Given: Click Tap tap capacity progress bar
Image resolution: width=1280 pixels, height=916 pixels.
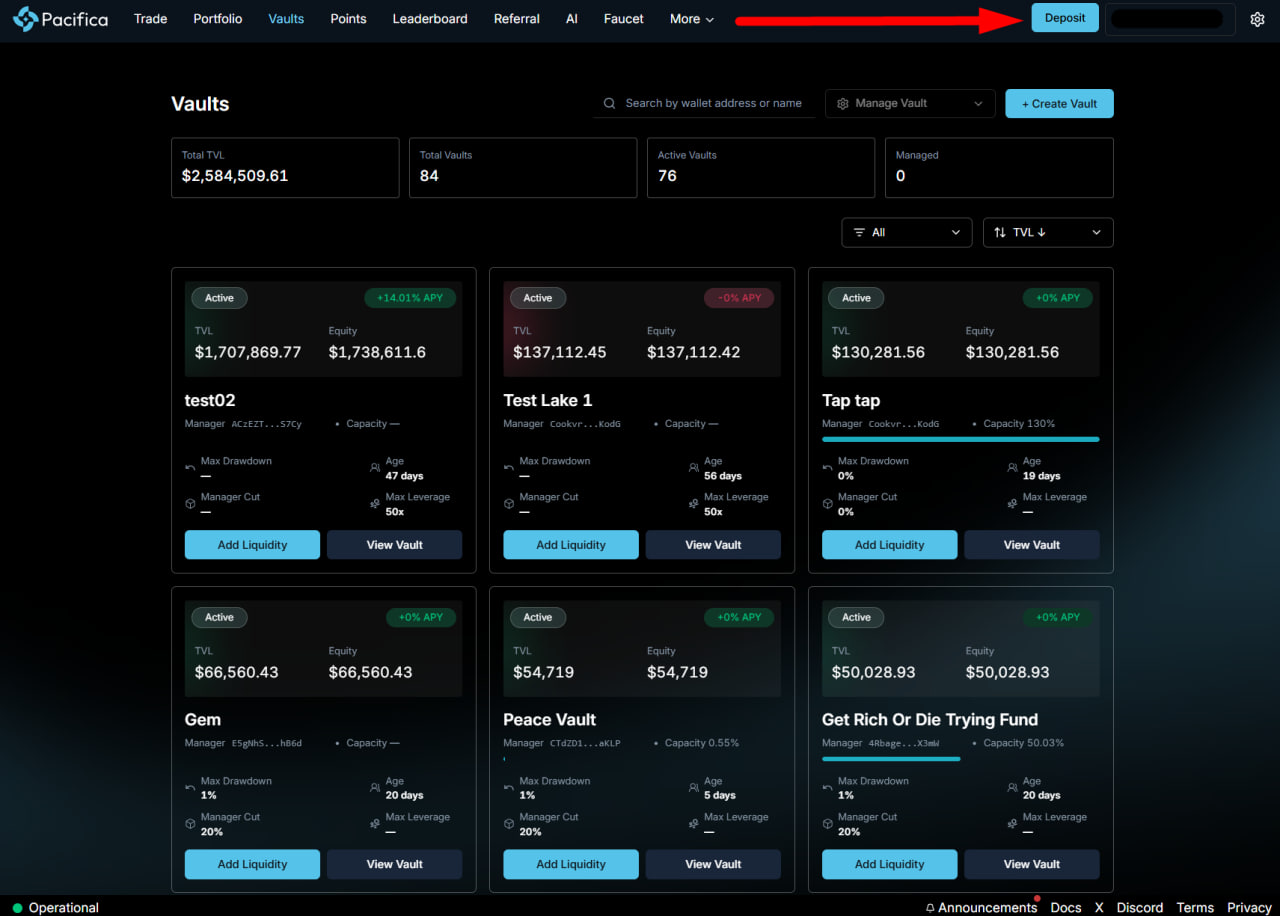Looking at the screenshot, I should (961, 439).
